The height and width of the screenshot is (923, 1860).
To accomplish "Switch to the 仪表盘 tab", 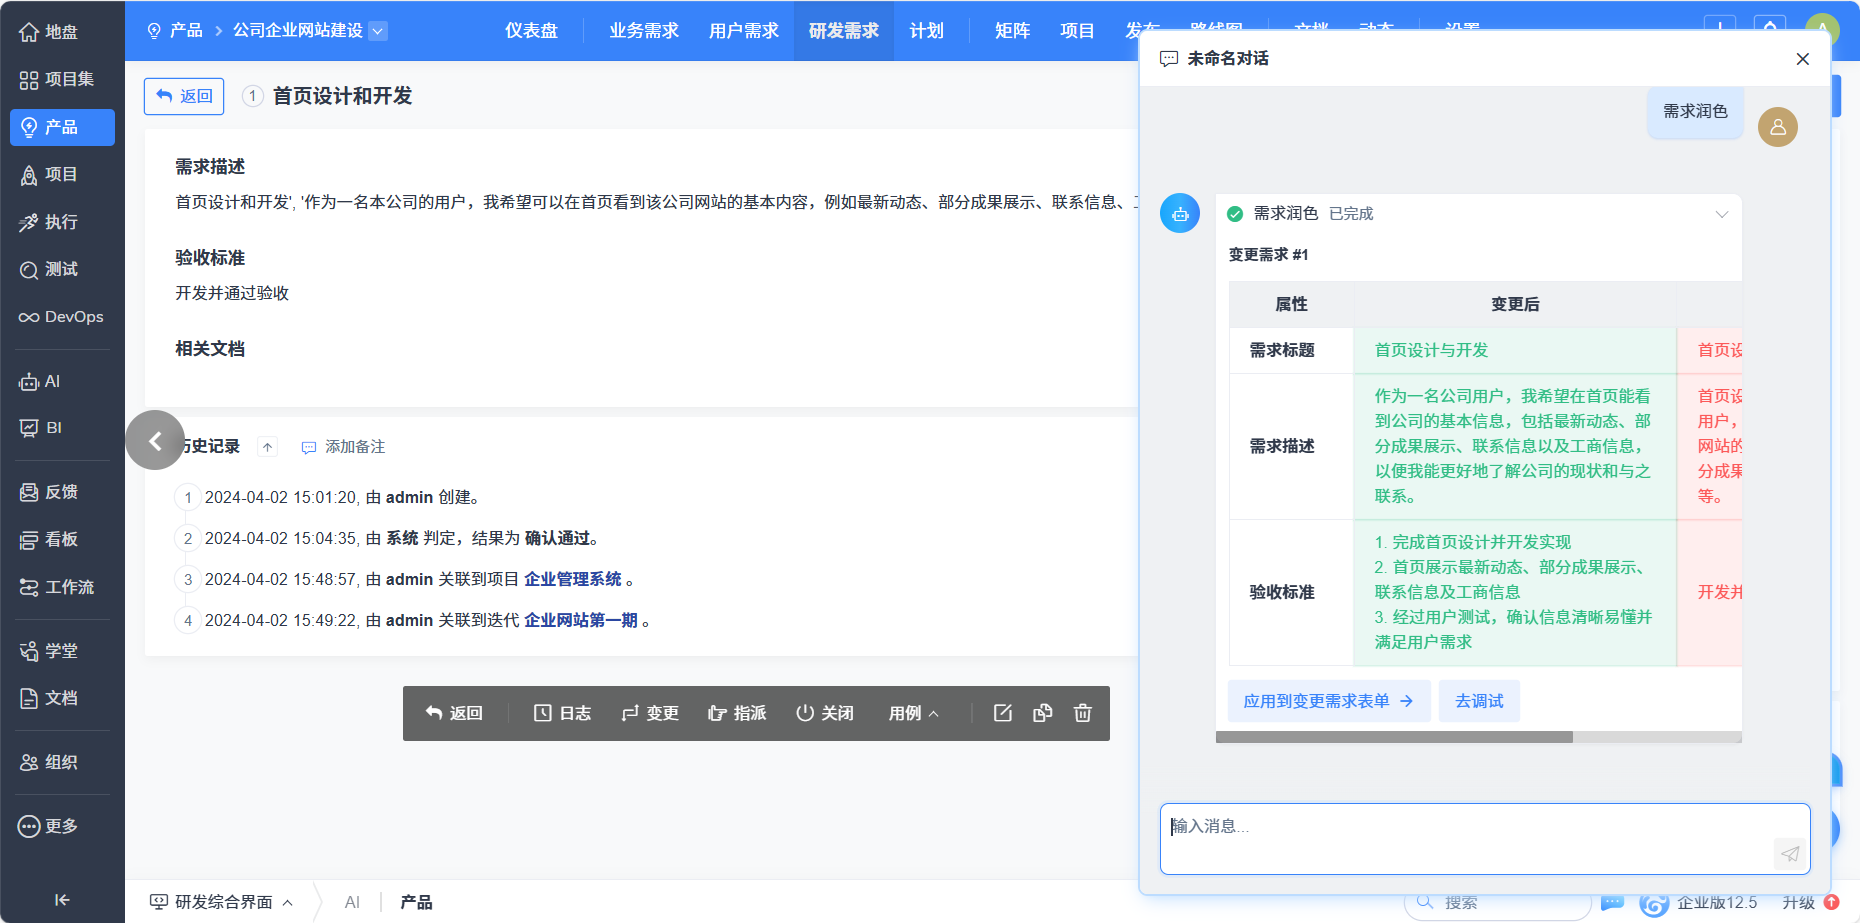I will coord(531,31).
